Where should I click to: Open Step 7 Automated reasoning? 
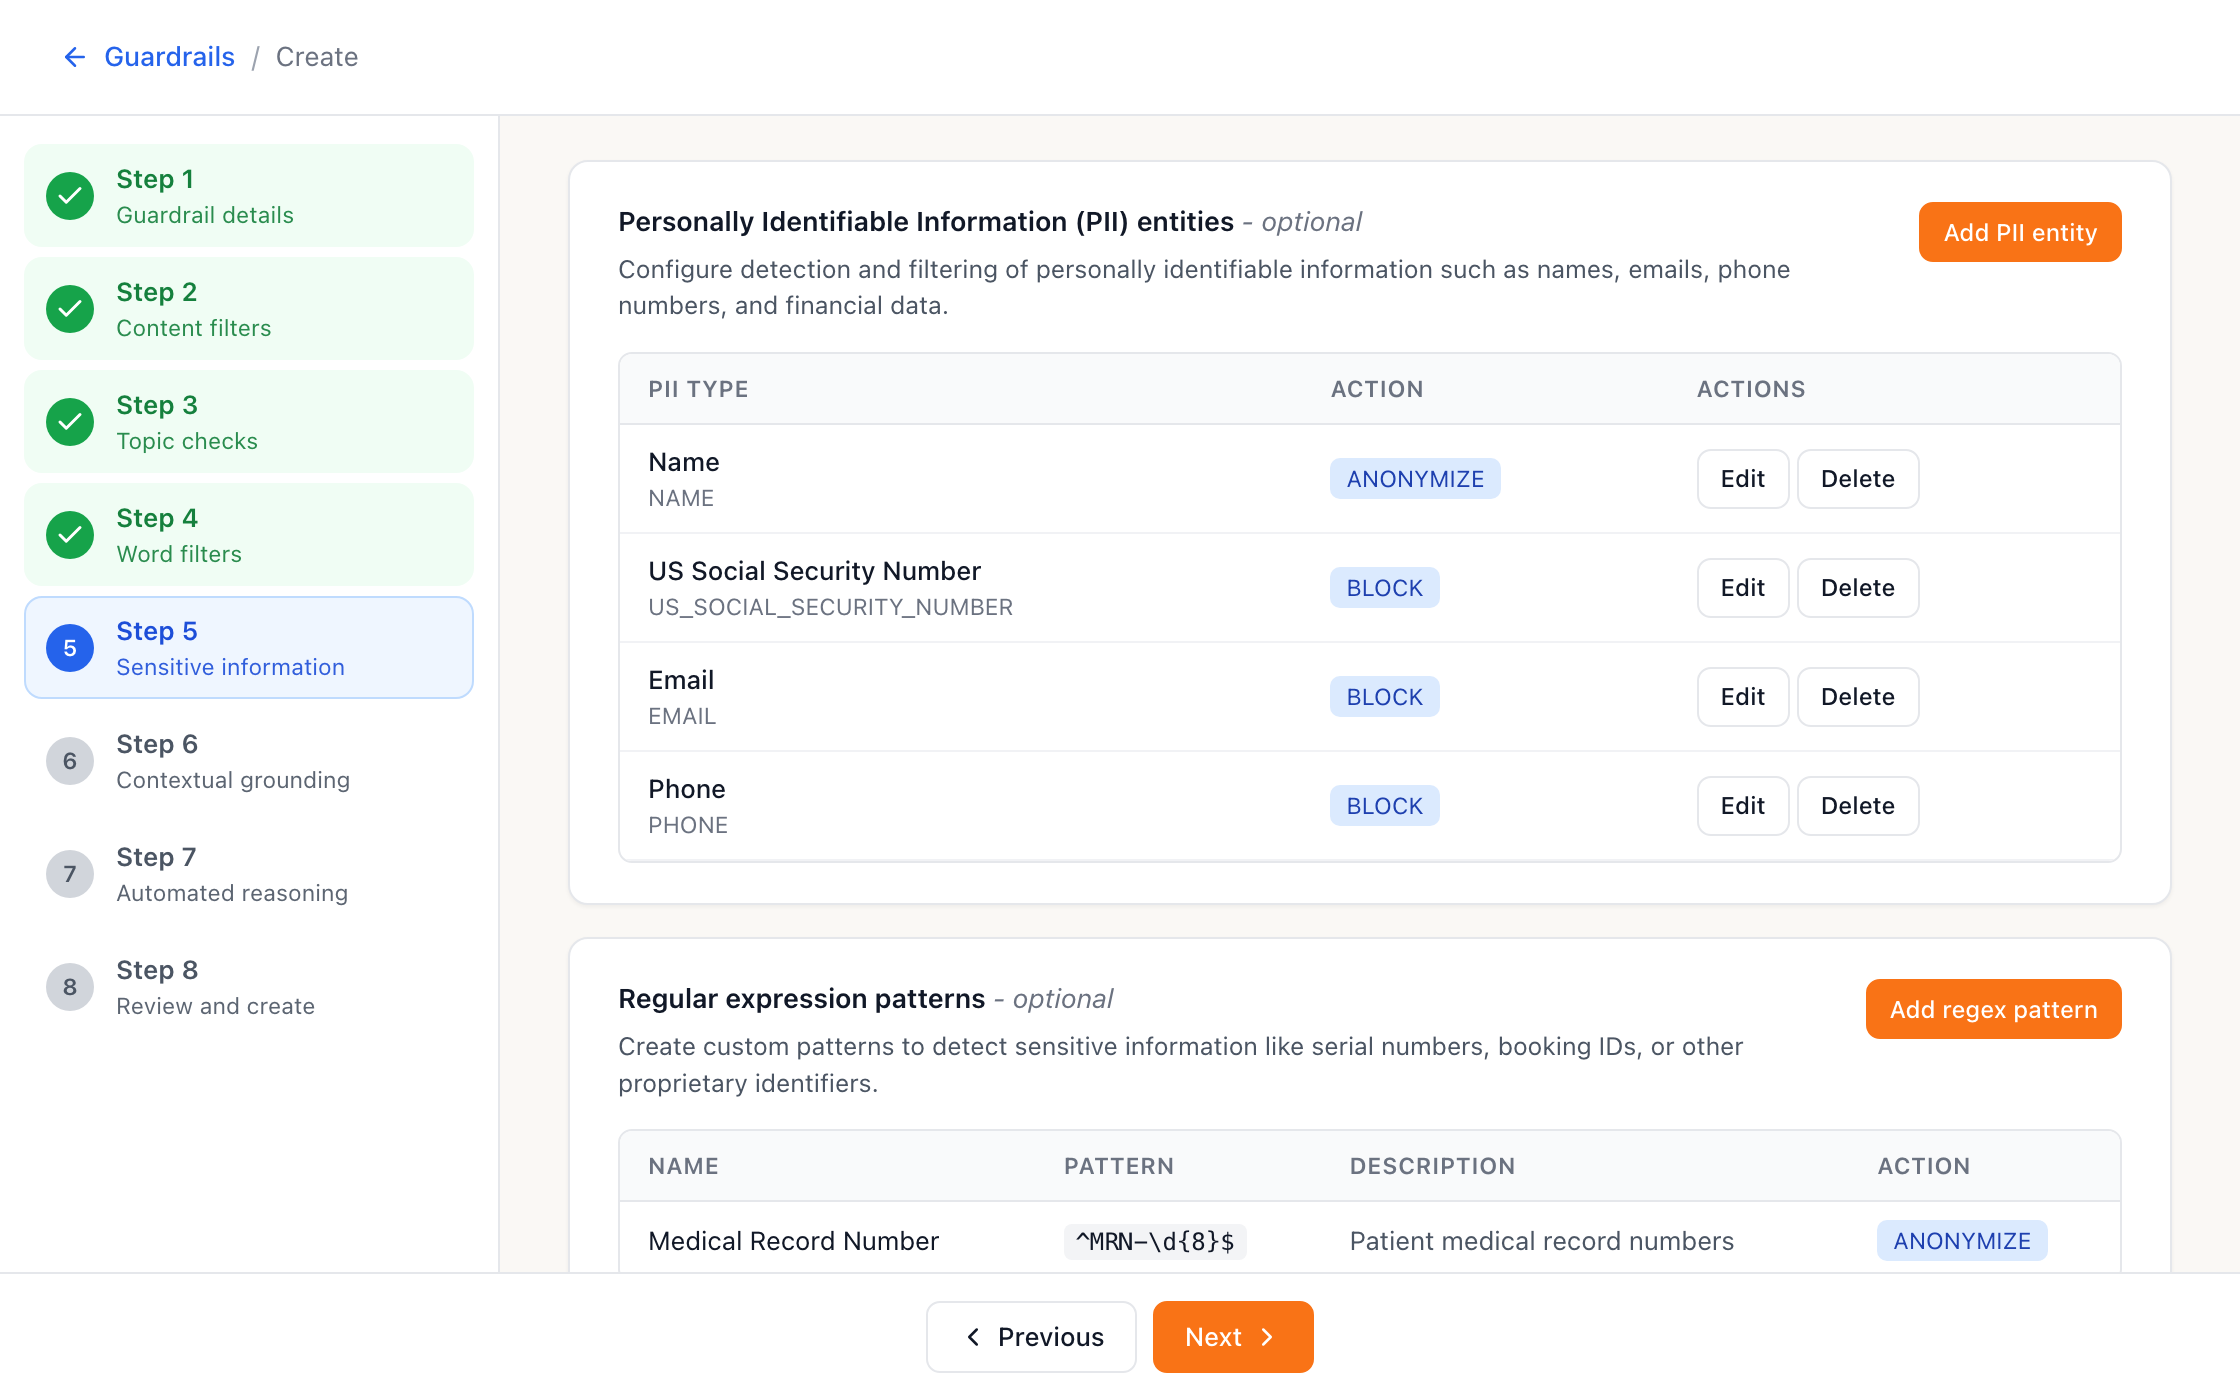click(x=249, y=874)
